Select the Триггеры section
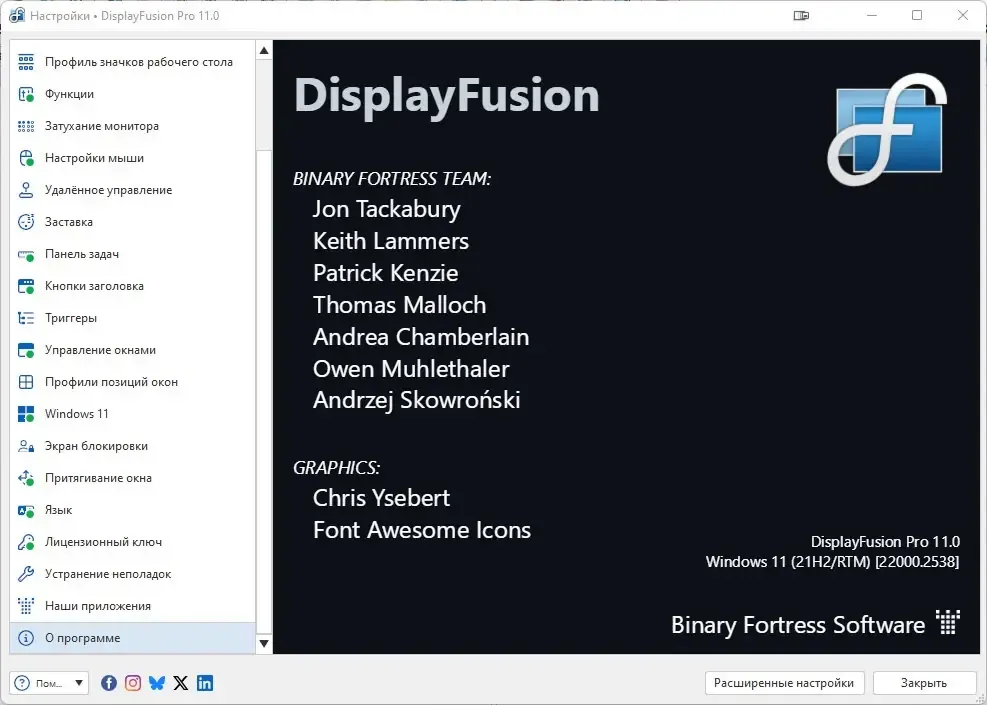The image size is (987, 705). [x=132, y=318]
